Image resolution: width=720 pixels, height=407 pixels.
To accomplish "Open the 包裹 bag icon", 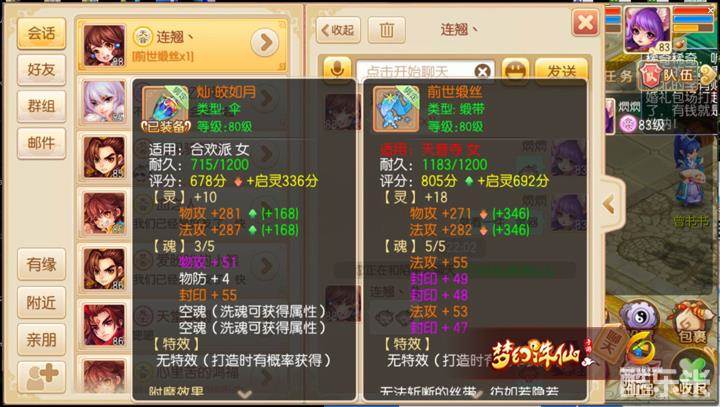I will pos(691,323).
